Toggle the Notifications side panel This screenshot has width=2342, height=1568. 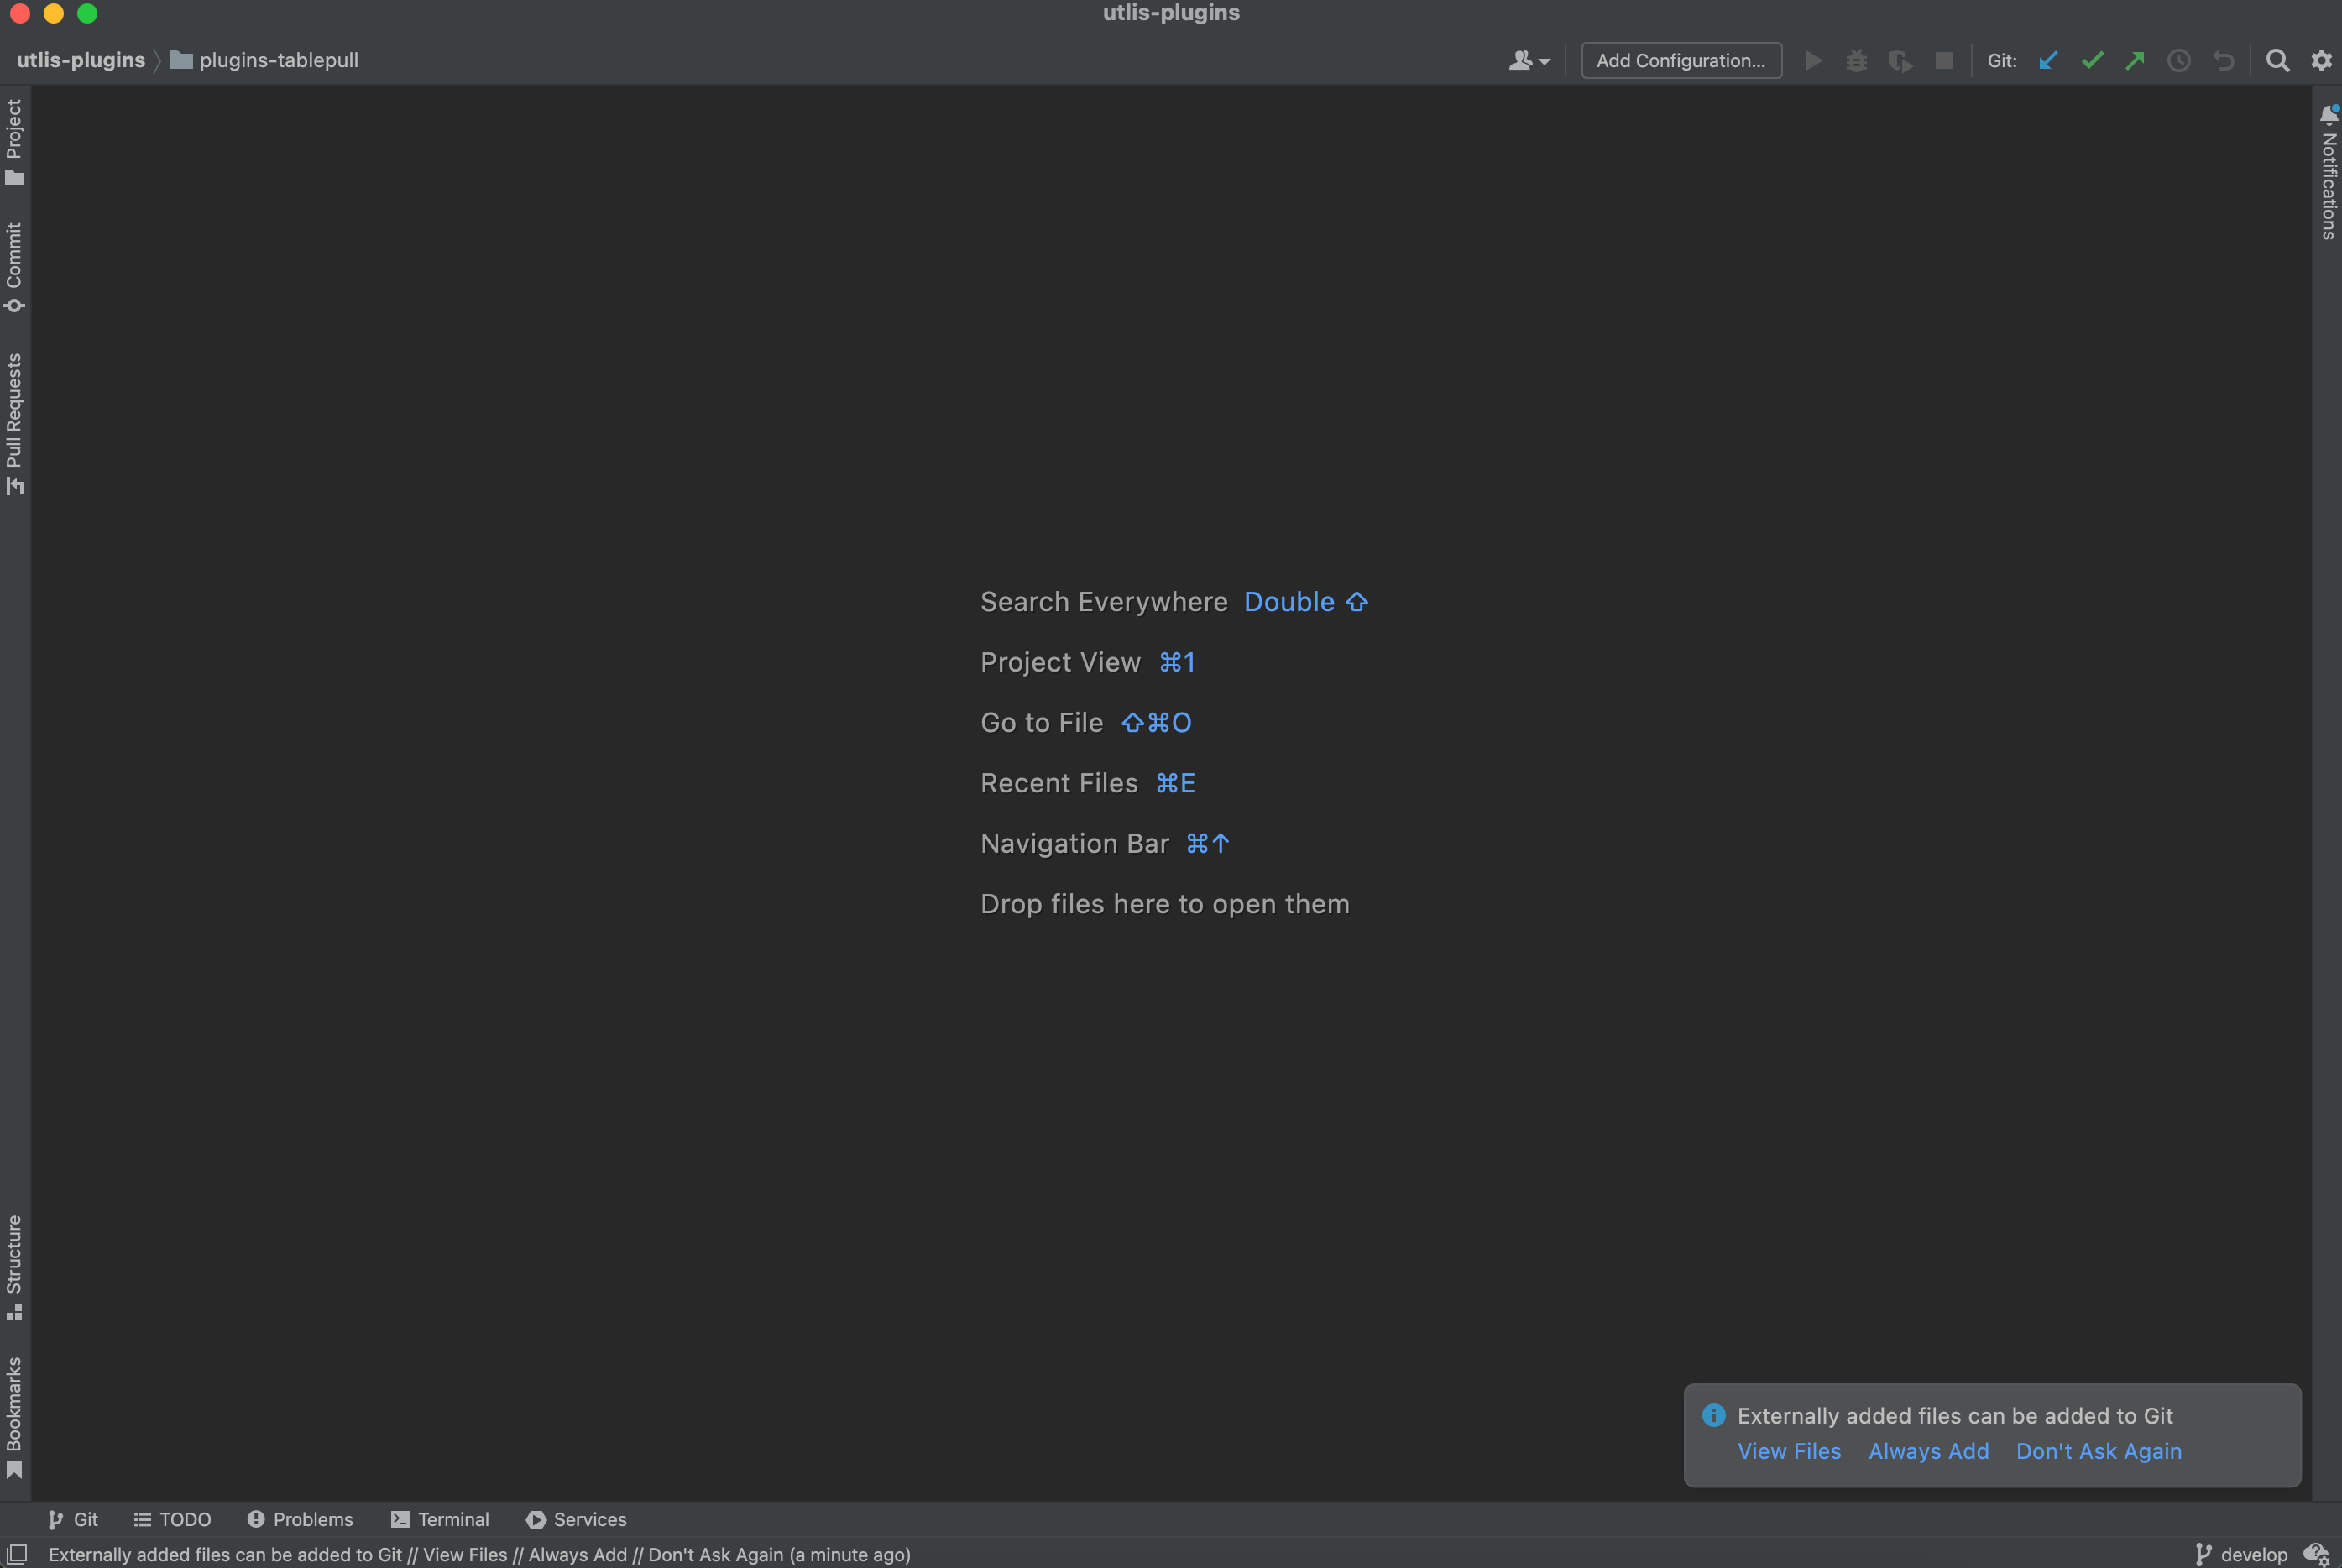[x=2328, y=172]
